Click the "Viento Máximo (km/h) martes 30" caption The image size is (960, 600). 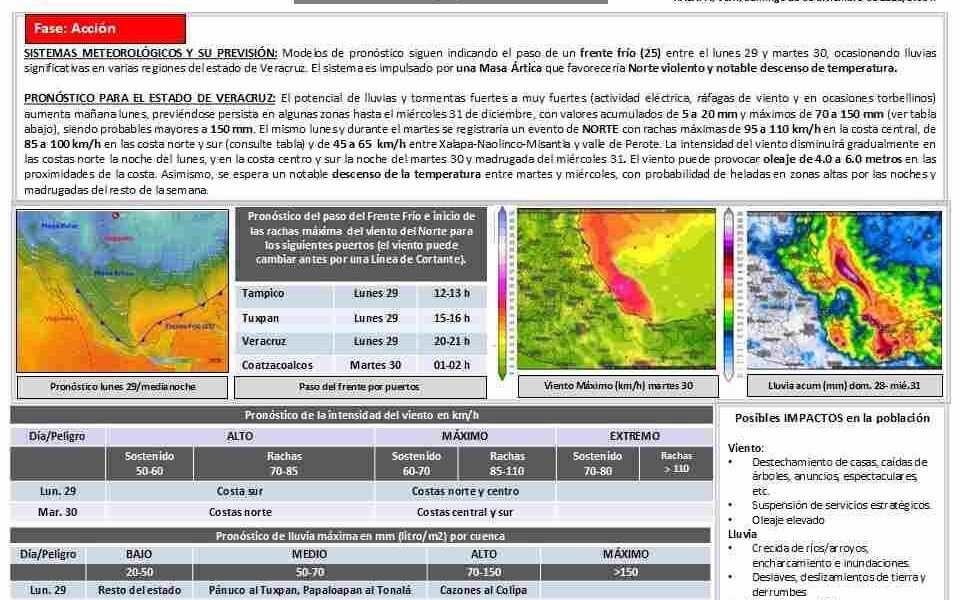pyautogui.click(x=617, y=385)
